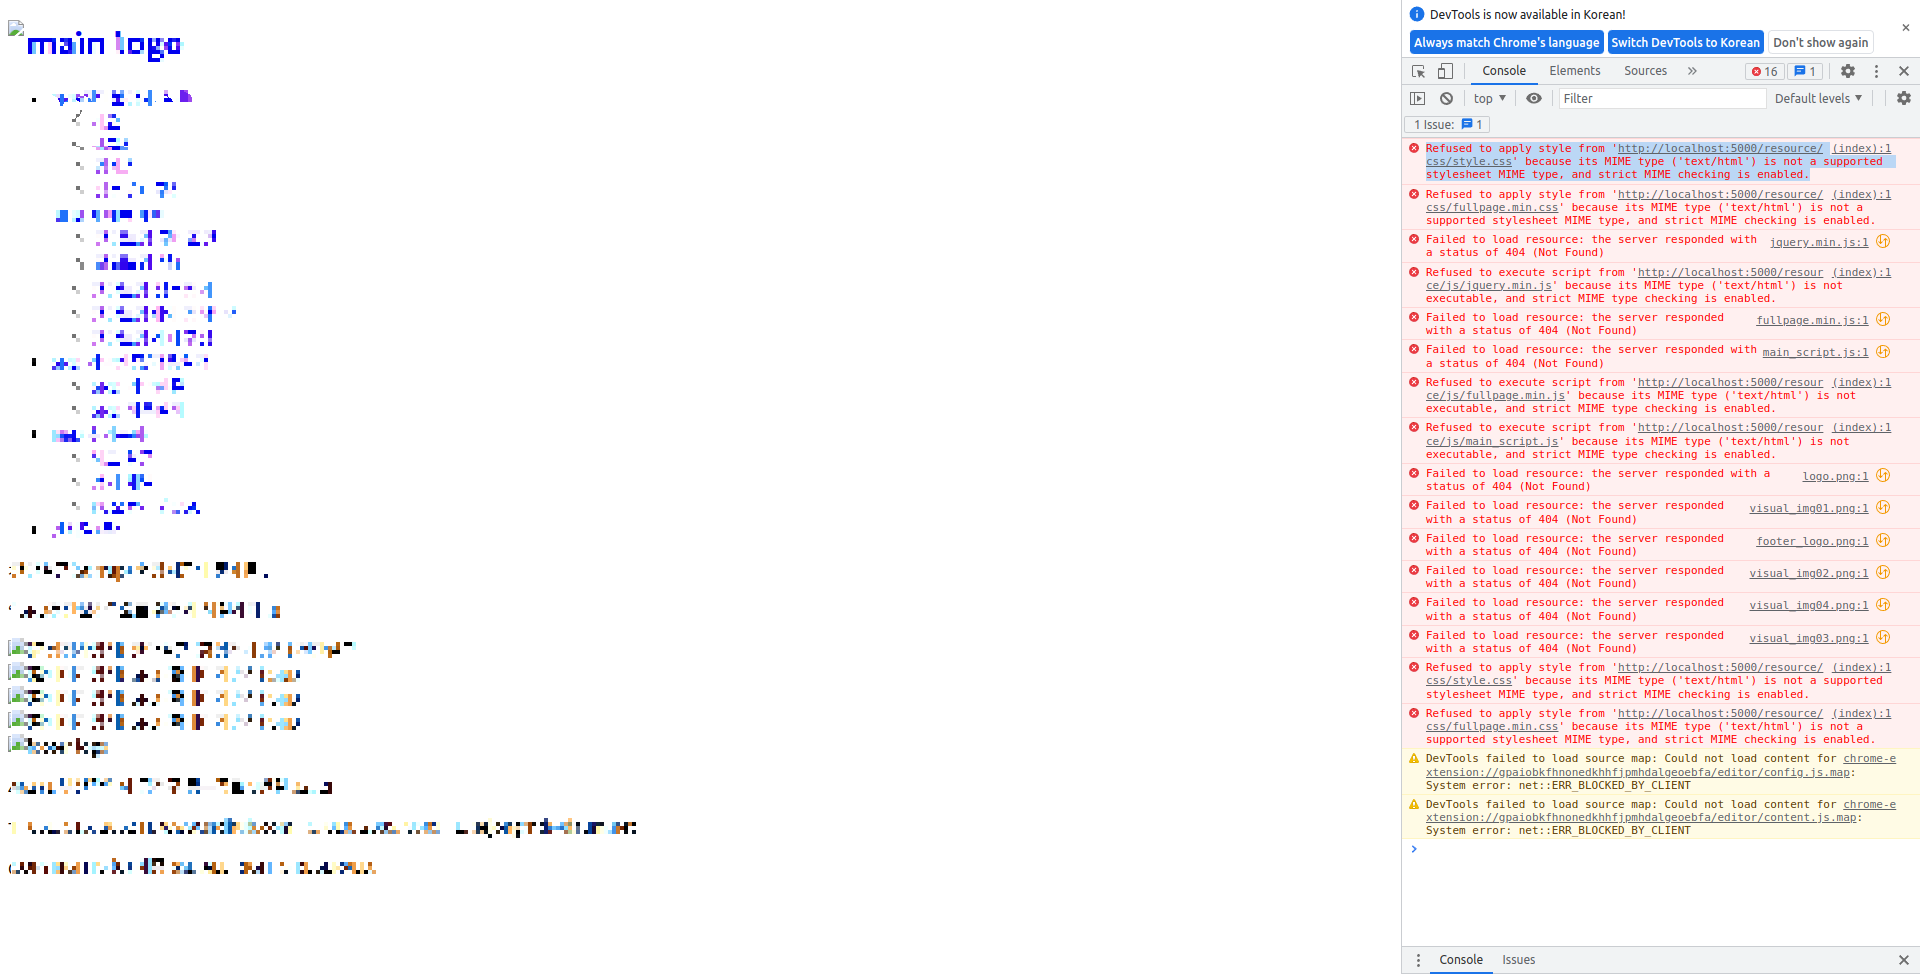This screenshot has width=1920, height=974.
Task: Click request icon beside main_script.js:1
Action: pos(1883,351)
